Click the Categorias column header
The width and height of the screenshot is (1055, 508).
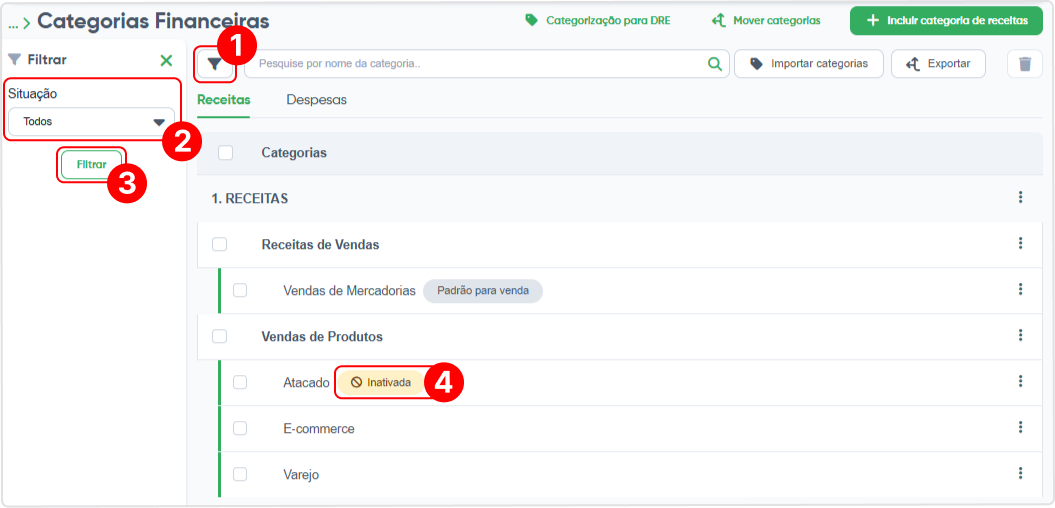[294, 153]
